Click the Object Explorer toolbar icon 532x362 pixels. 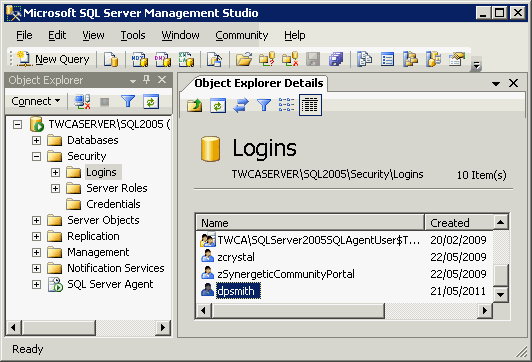[411, 59]
